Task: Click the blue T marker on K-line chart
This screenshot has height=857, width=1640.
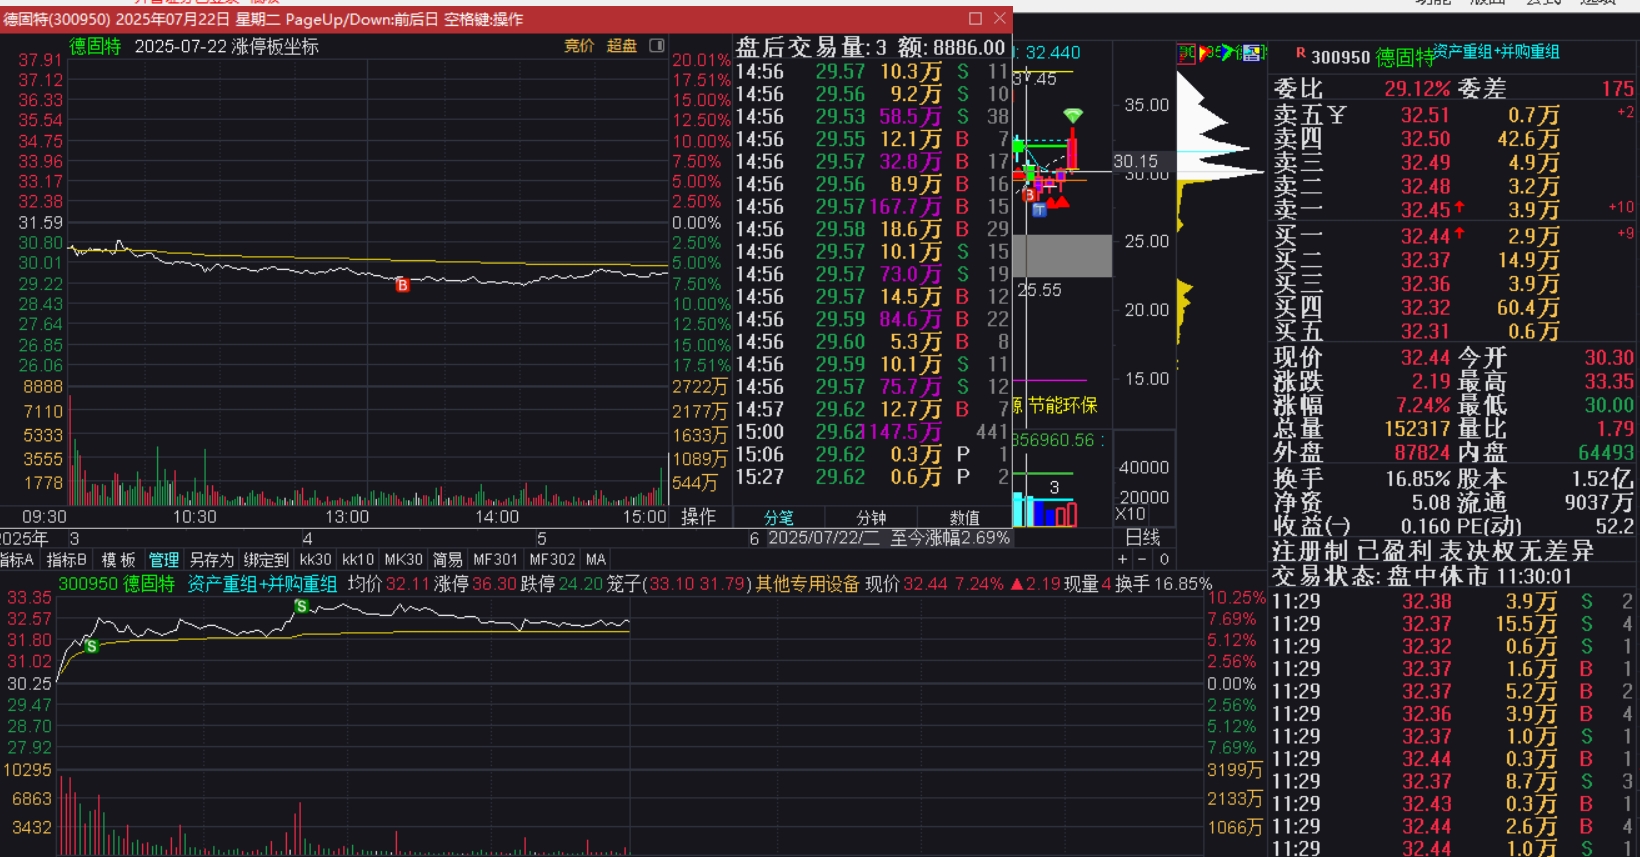Action: [x=1039, y=210]
